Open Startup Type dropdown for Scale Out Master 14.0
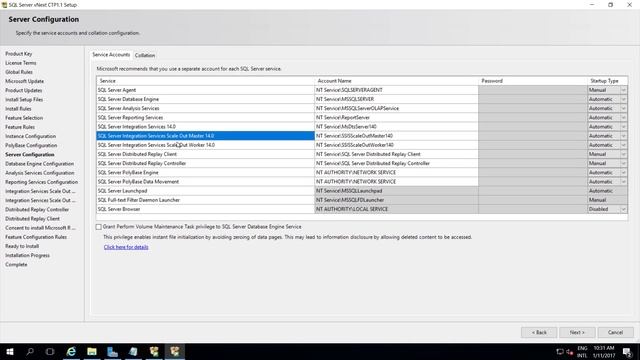This screenshot has width=640, height=360. pyautogui.click(x=623, y=136)
